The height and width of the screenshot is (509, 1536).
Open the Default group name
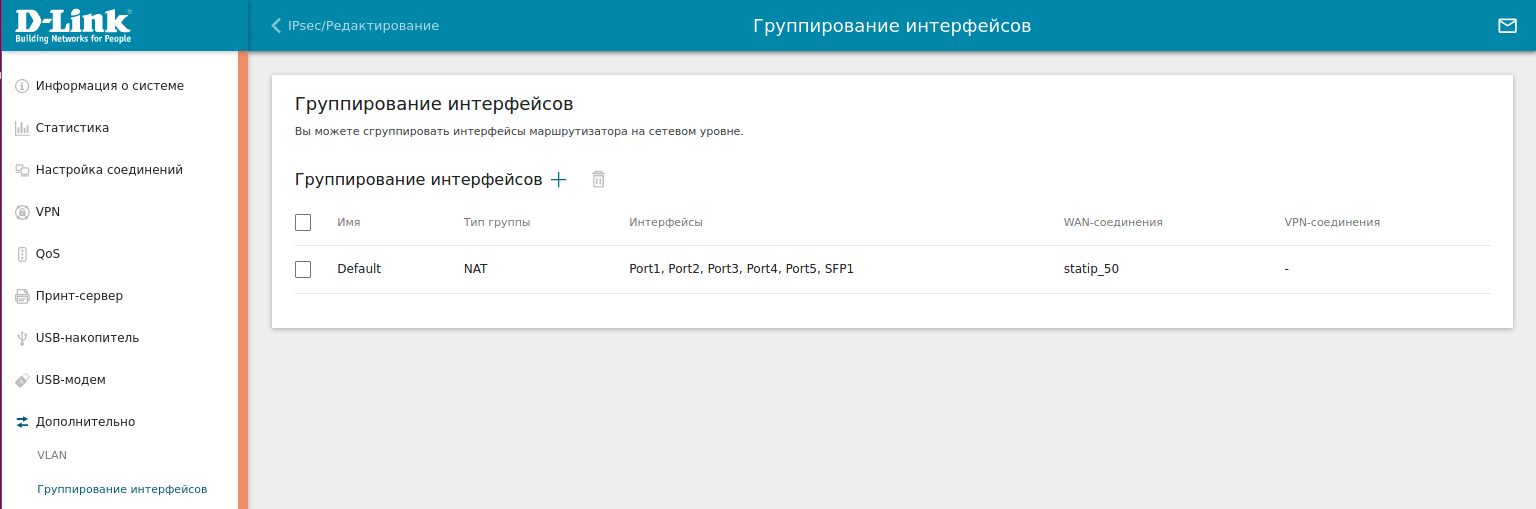point(359,269)
